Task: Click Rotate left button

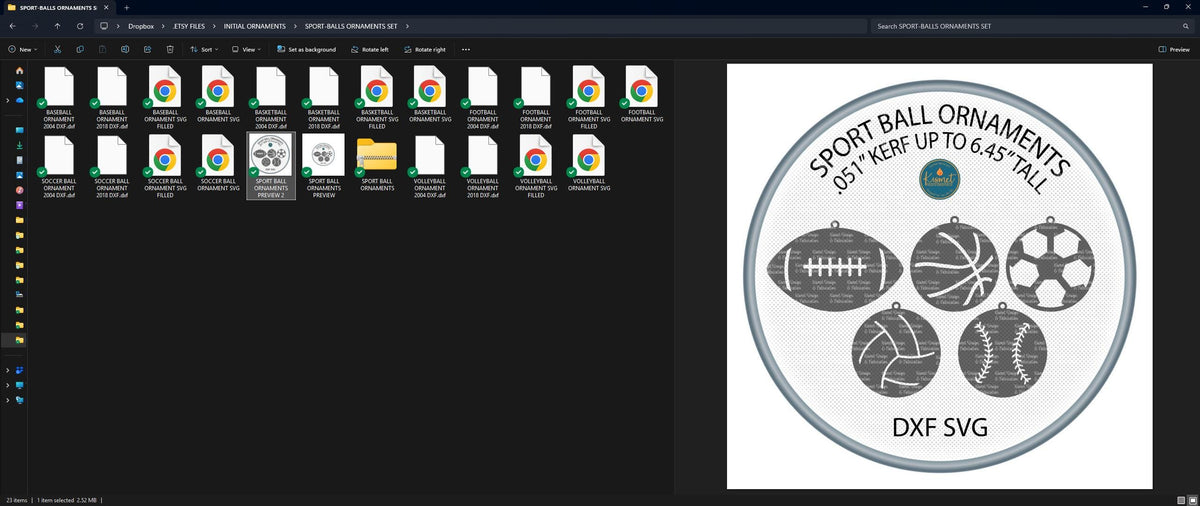Action: [x=368, y=49]
